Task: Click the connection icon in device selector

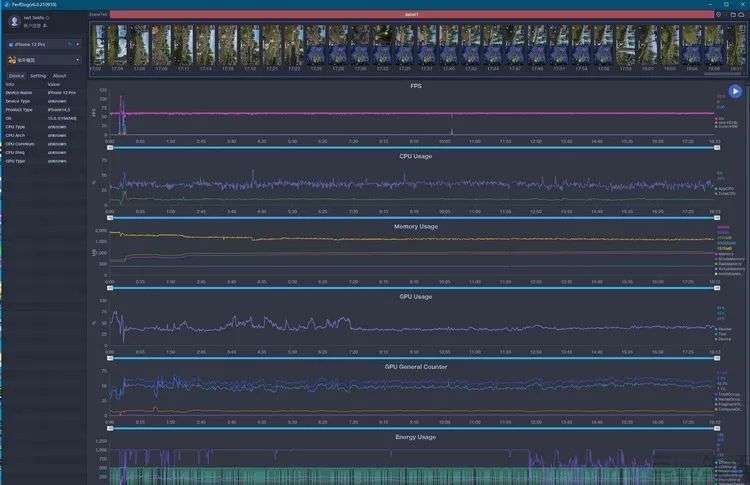Action: [70, 44]
